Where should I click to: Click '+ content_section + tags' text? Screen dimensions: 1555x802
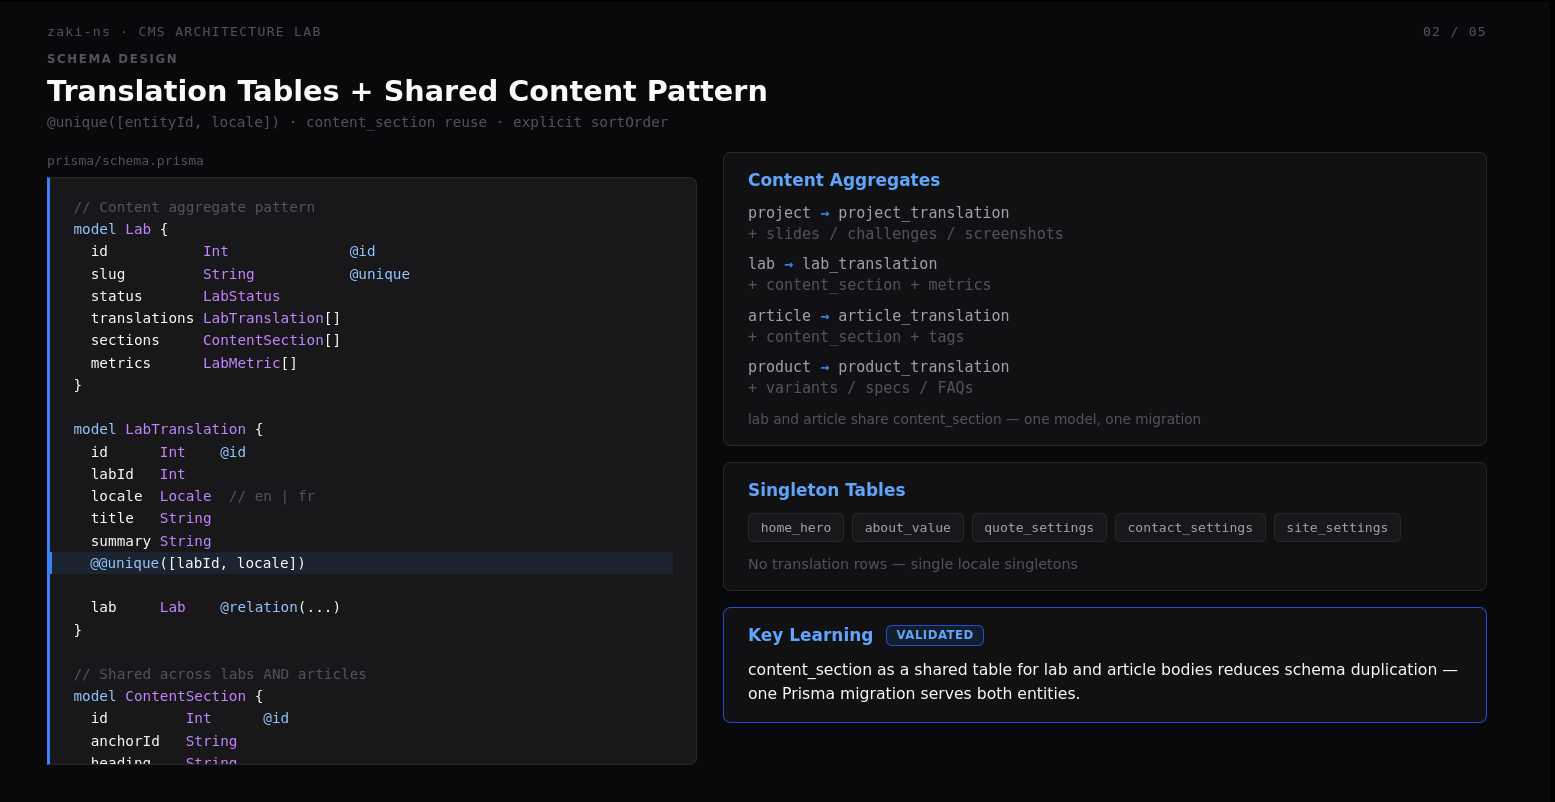(856, 337)
